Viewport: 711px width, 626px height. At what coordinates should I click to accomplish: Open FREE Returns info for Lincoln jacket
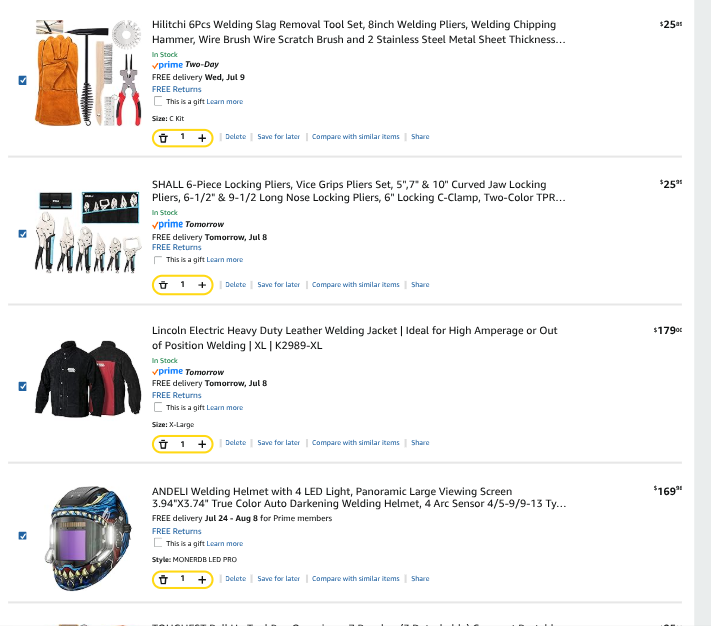tap(176, 395)
